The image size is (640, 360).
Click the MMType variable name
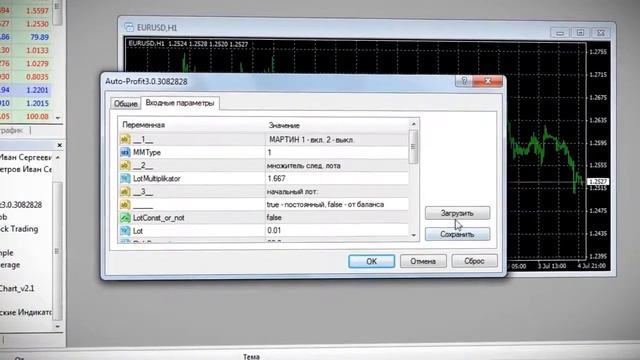pos(147,152)
